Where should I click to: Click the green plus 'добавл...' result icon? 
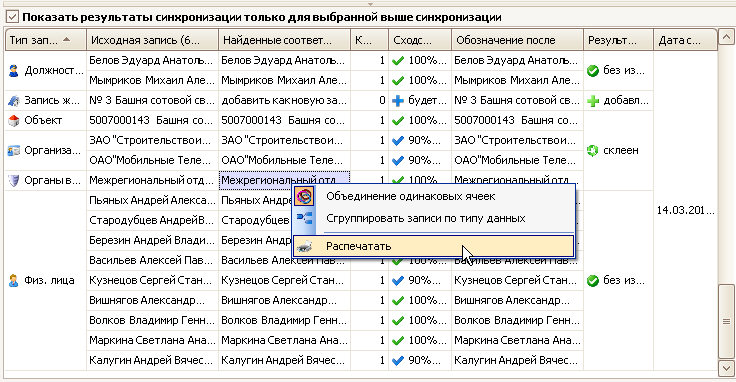pyautogui.click(x=593, y=100)
